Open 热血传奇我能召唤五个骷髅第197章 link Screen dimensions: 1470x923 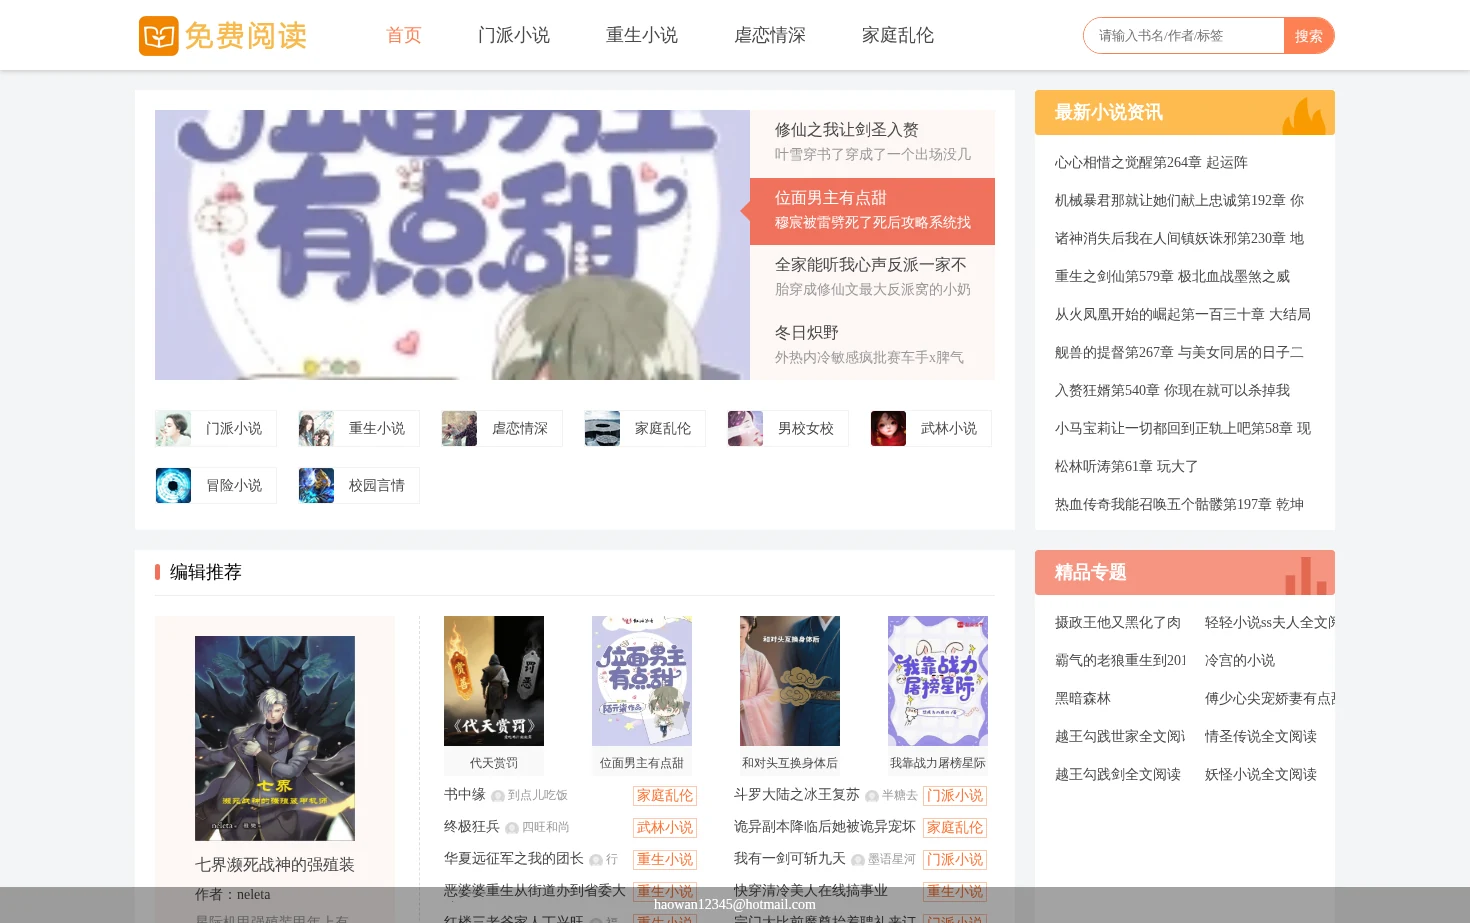pyautogui.click(x=1179, y=504)
